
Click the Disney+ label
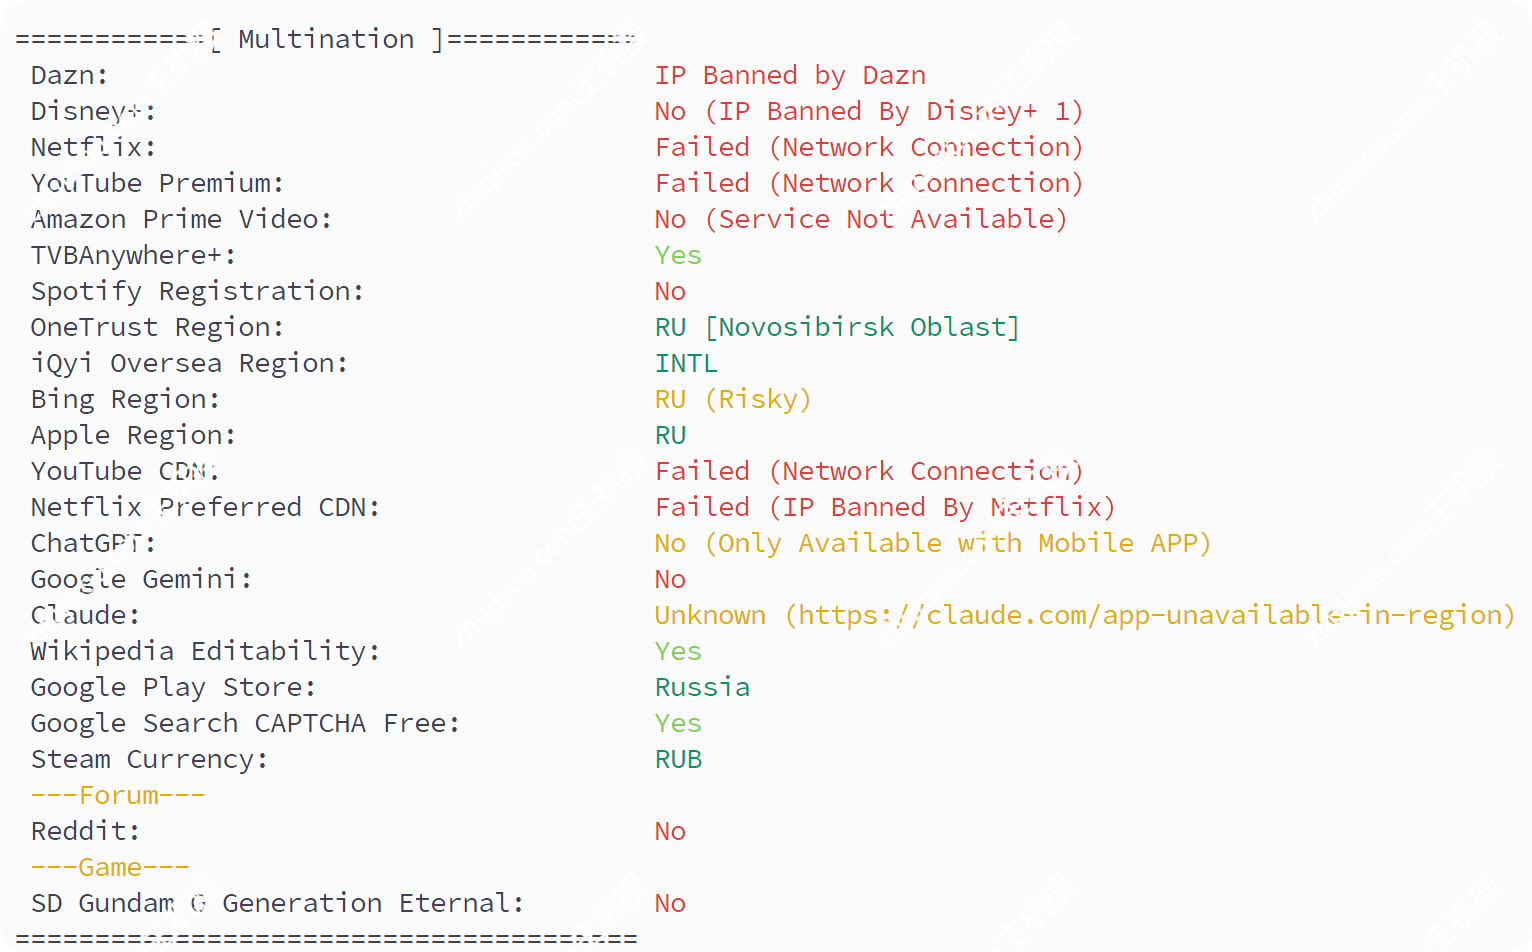point(93,111)
